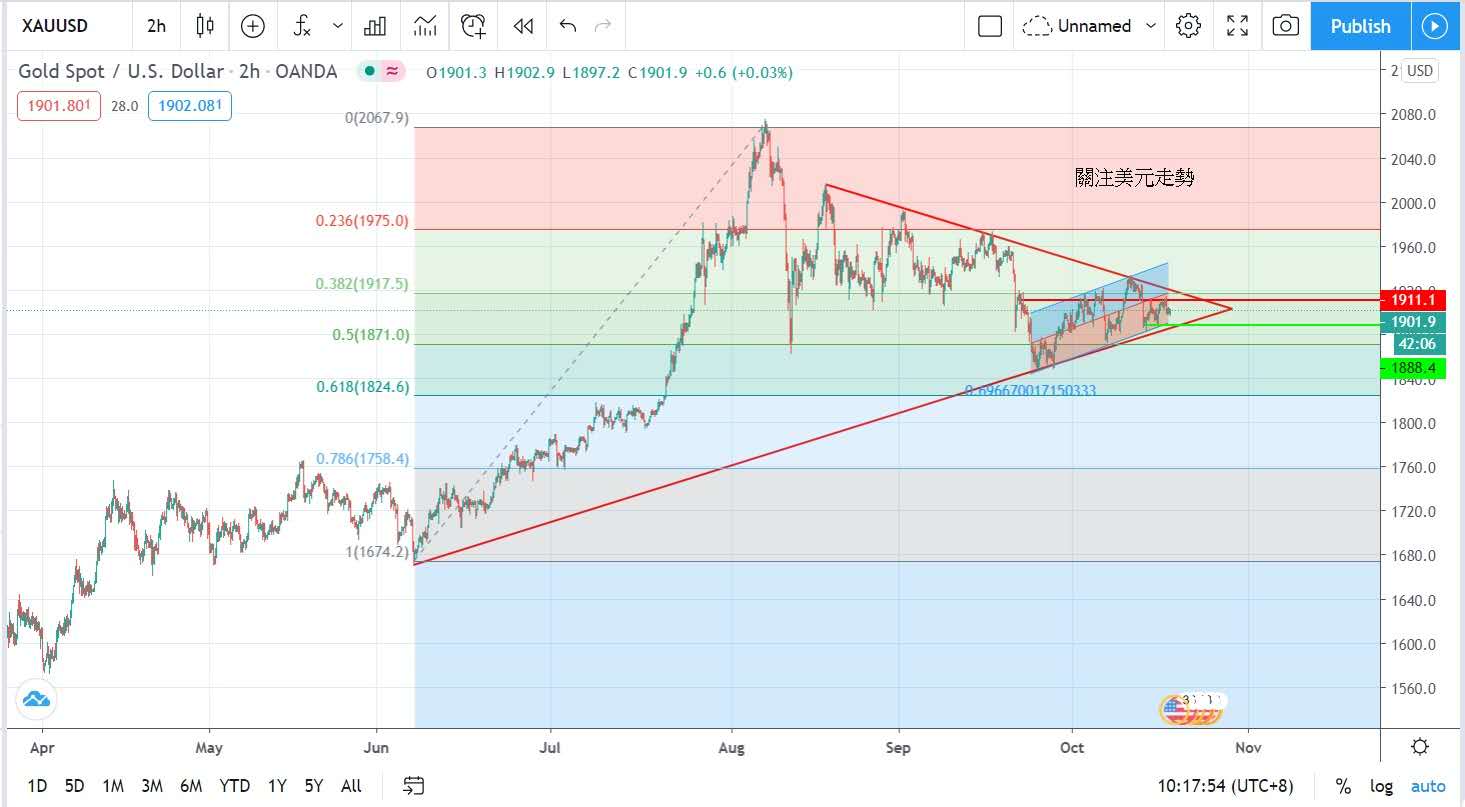Switch to the 5Y date range
The height and width of the screenshot is (807, 1465).
coord(314,786)
